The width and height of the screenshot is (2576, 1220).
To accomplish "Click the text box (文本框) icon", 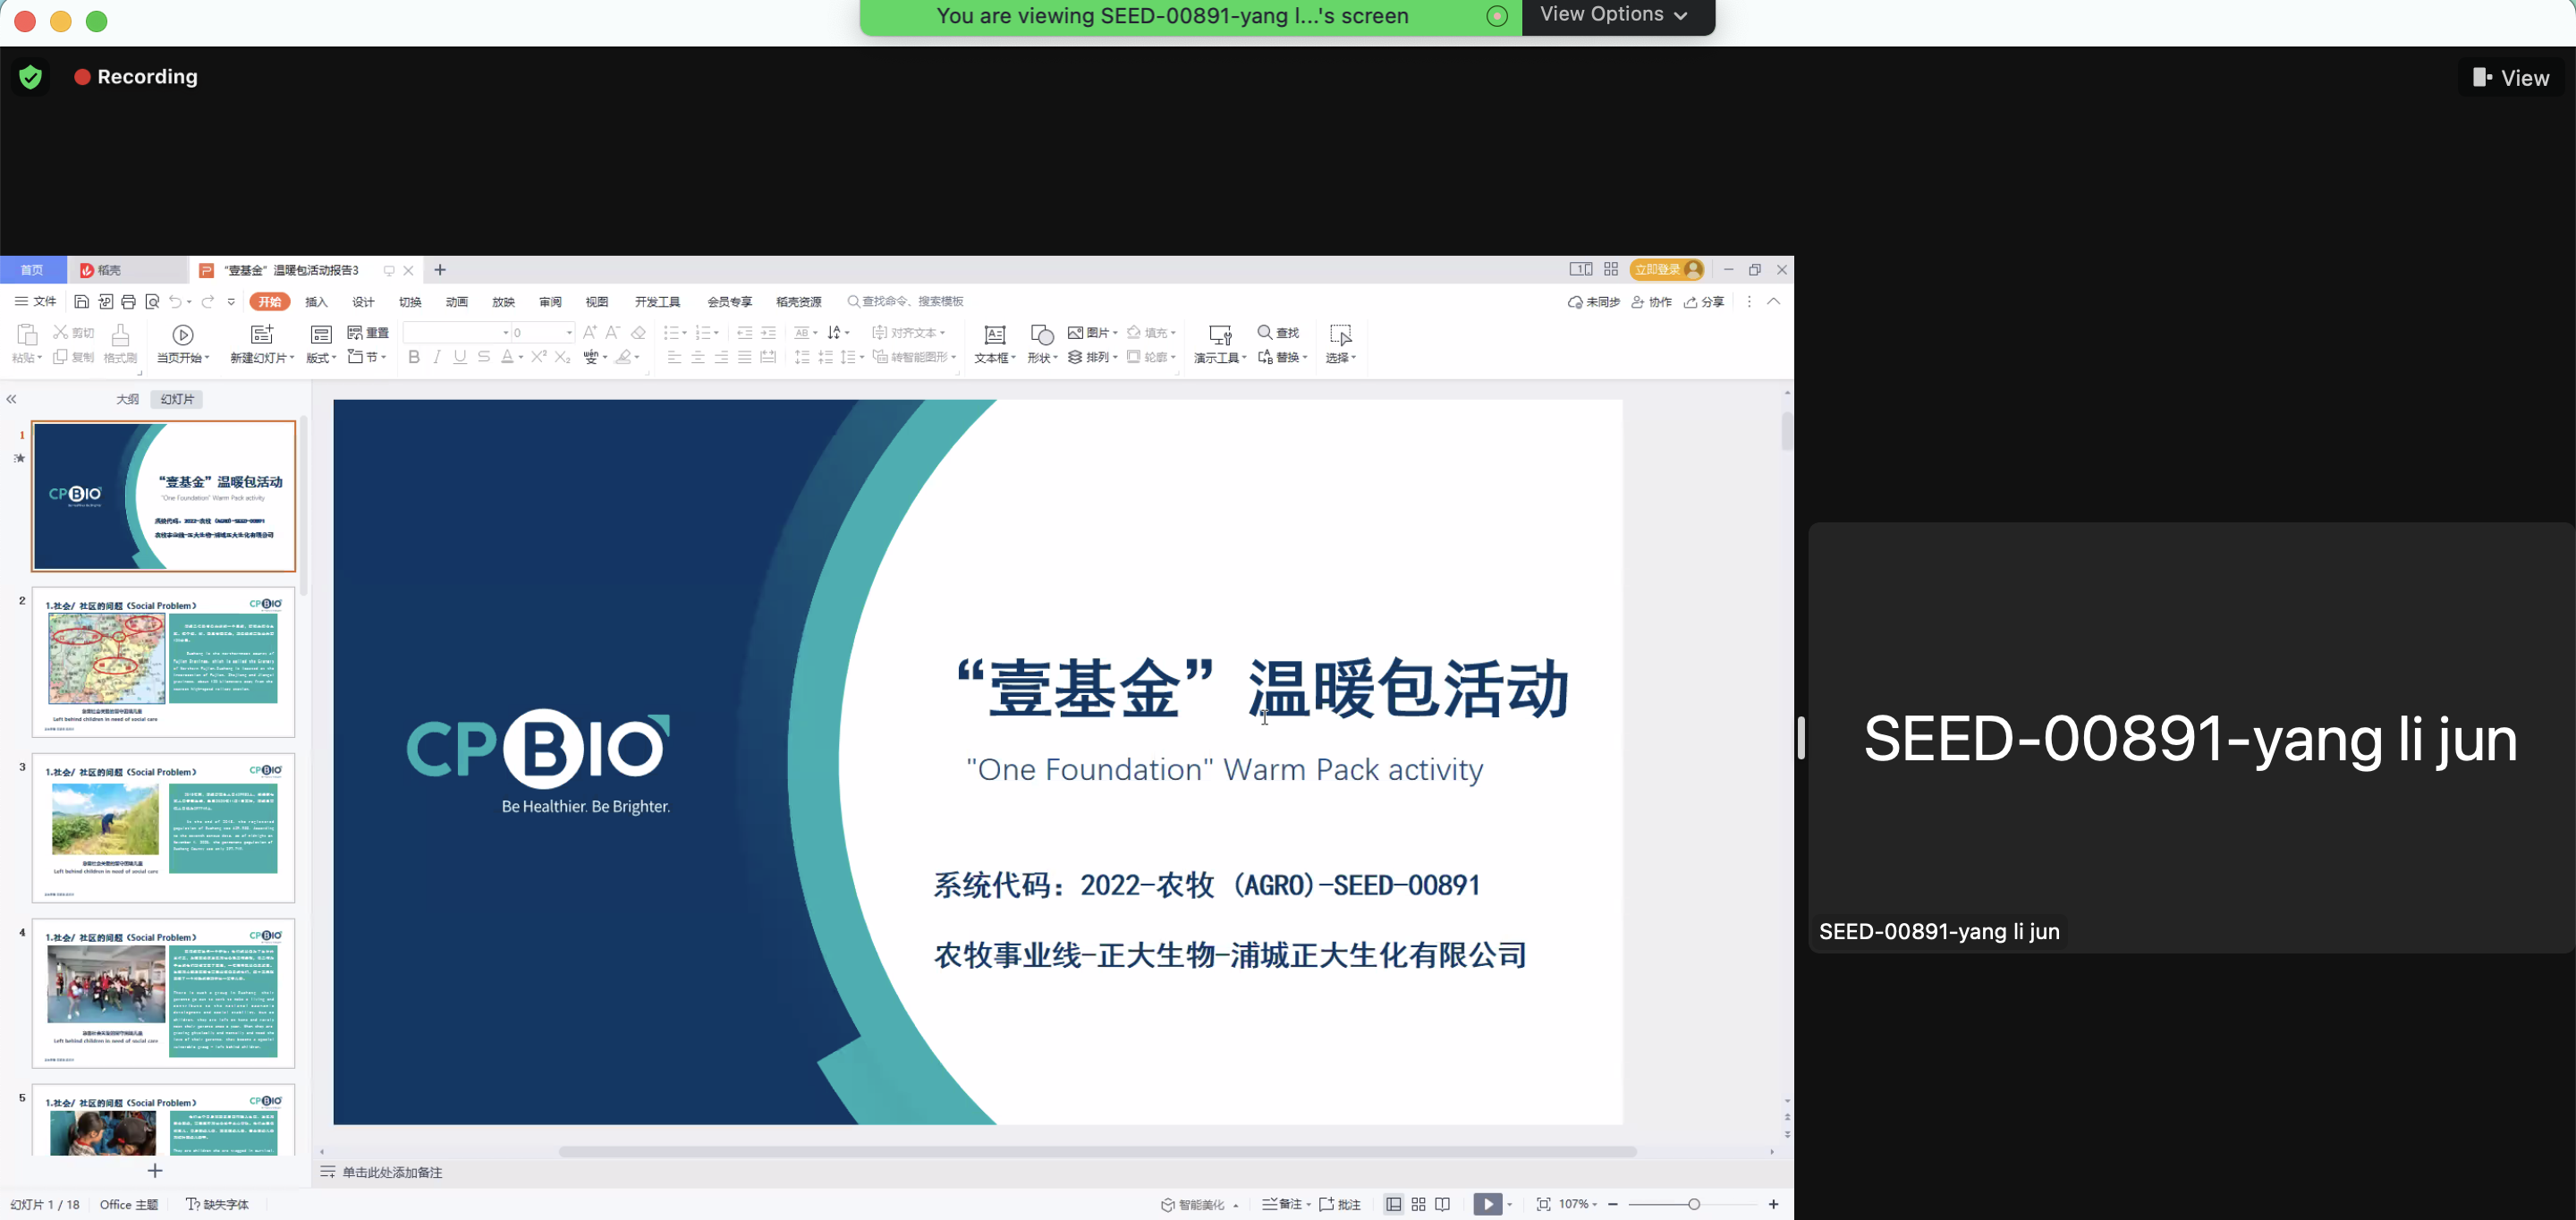I will pyautogui.click(x=994, y=335).
